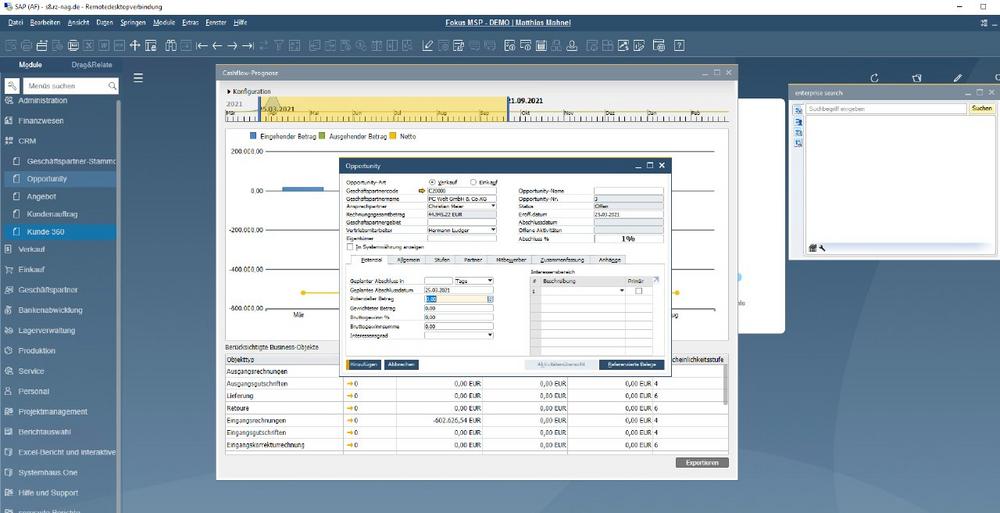Click the Geplantes Abschlussdatum field
This screenshot has width=1000, height=513.
[x=459, y=290]
